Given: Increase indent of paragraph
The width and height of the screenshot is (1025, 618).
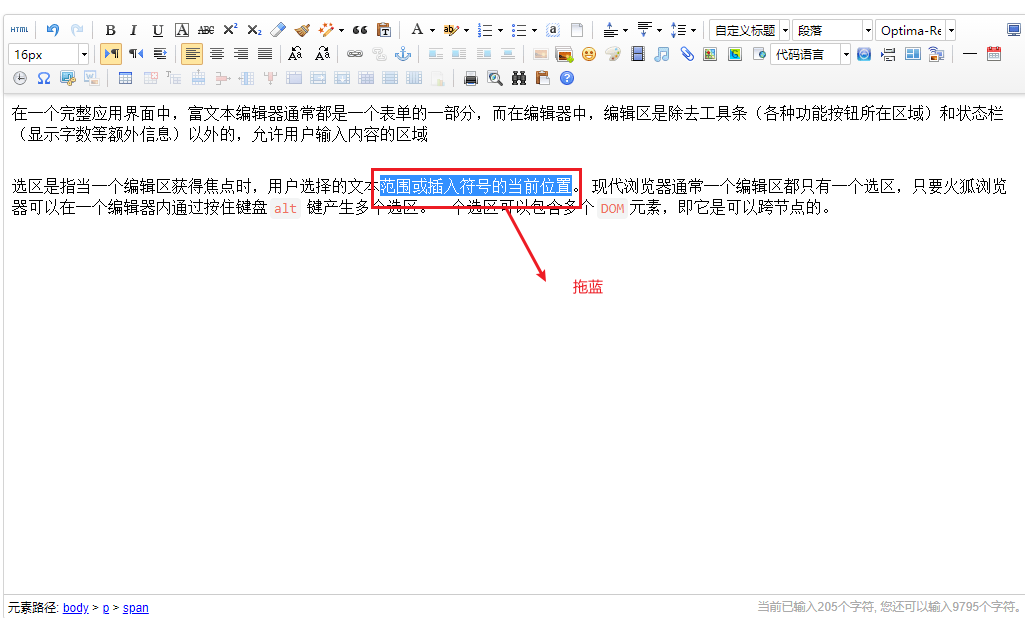Looking at the screenshot, I should [x=160, y=54].
